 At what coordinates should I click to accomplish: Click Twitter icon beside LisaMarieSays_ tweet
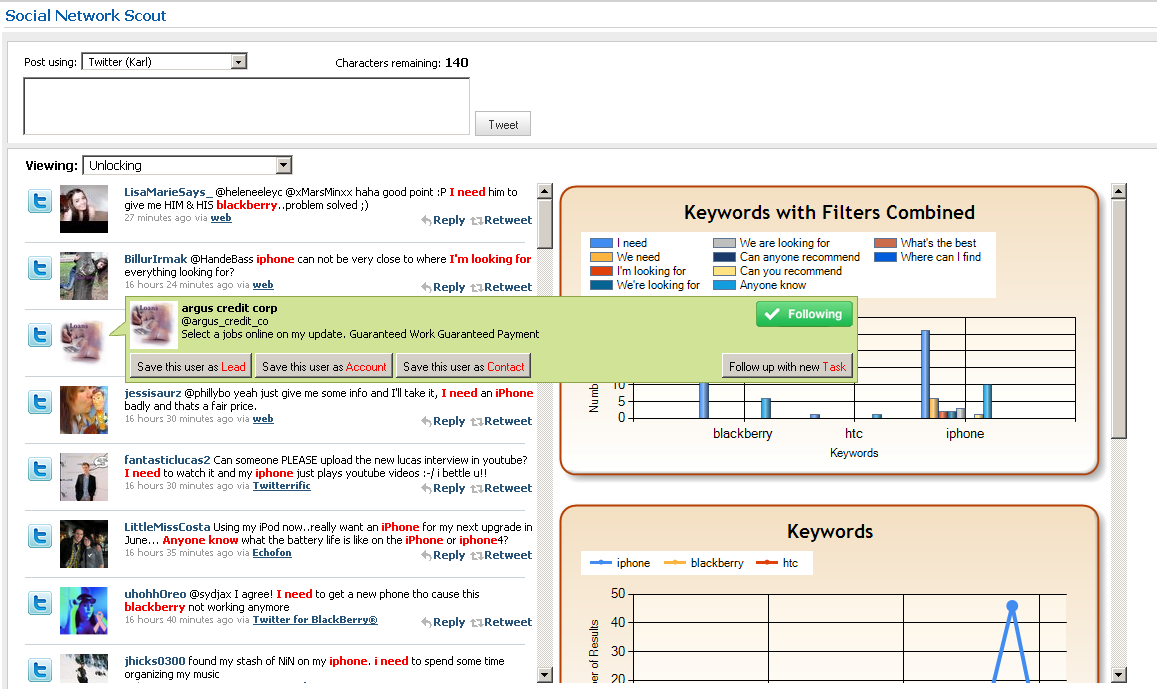click(x=40, y=201)
